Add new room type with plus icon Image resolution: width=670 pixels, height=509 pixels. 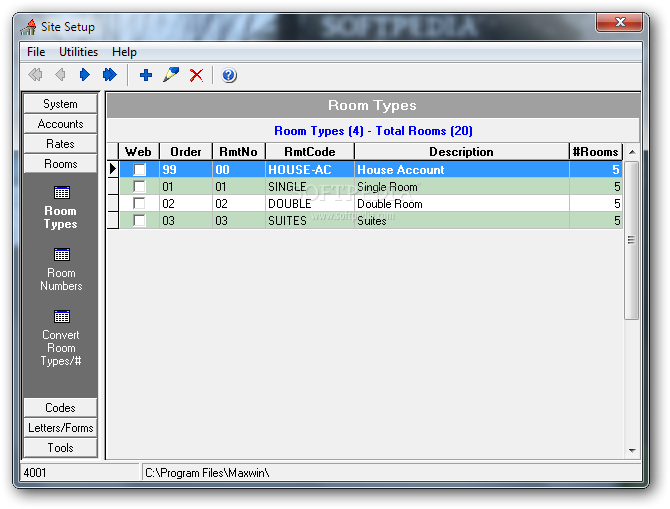(x=146, y=75)
